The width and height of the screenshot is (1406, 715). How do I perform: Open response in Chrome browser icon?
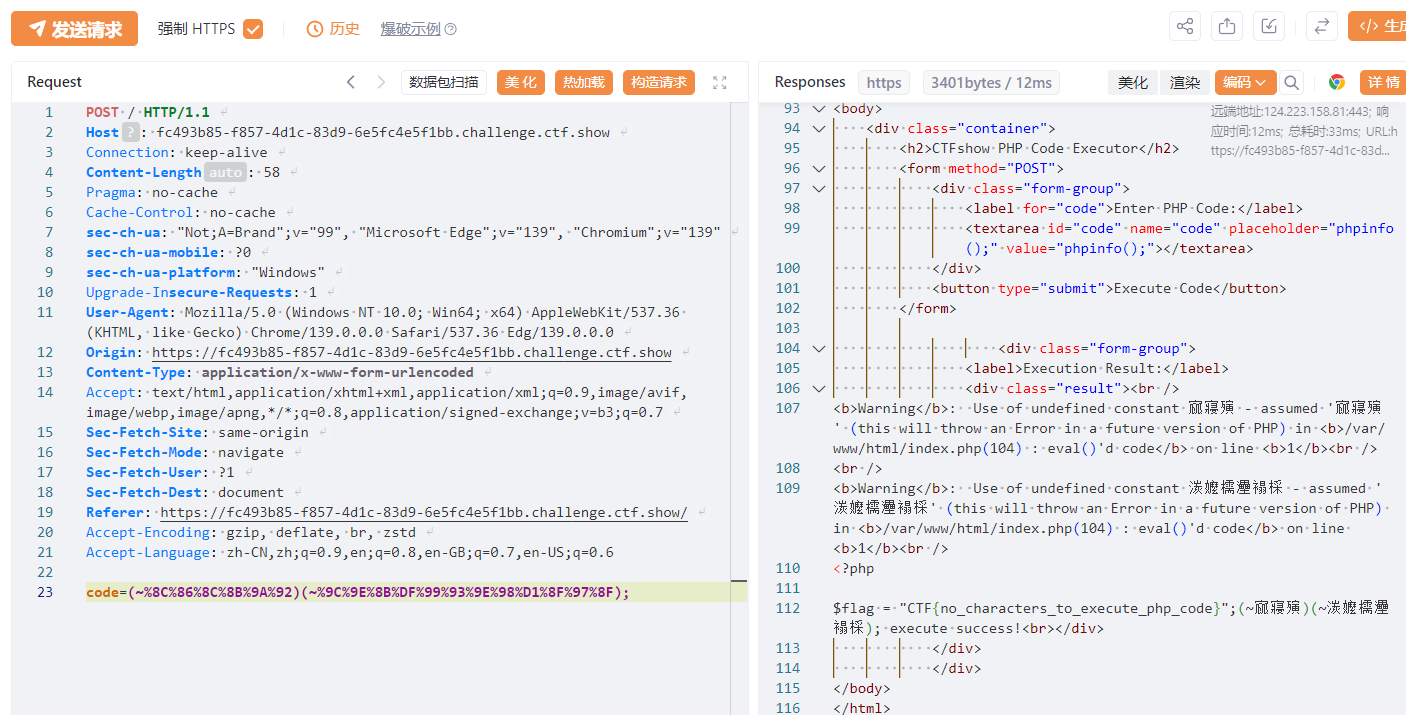point(1336,83)
